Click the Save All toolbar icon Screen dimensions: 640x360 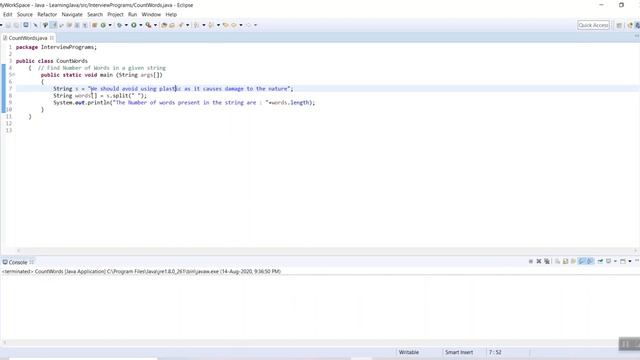coord(16,25)
